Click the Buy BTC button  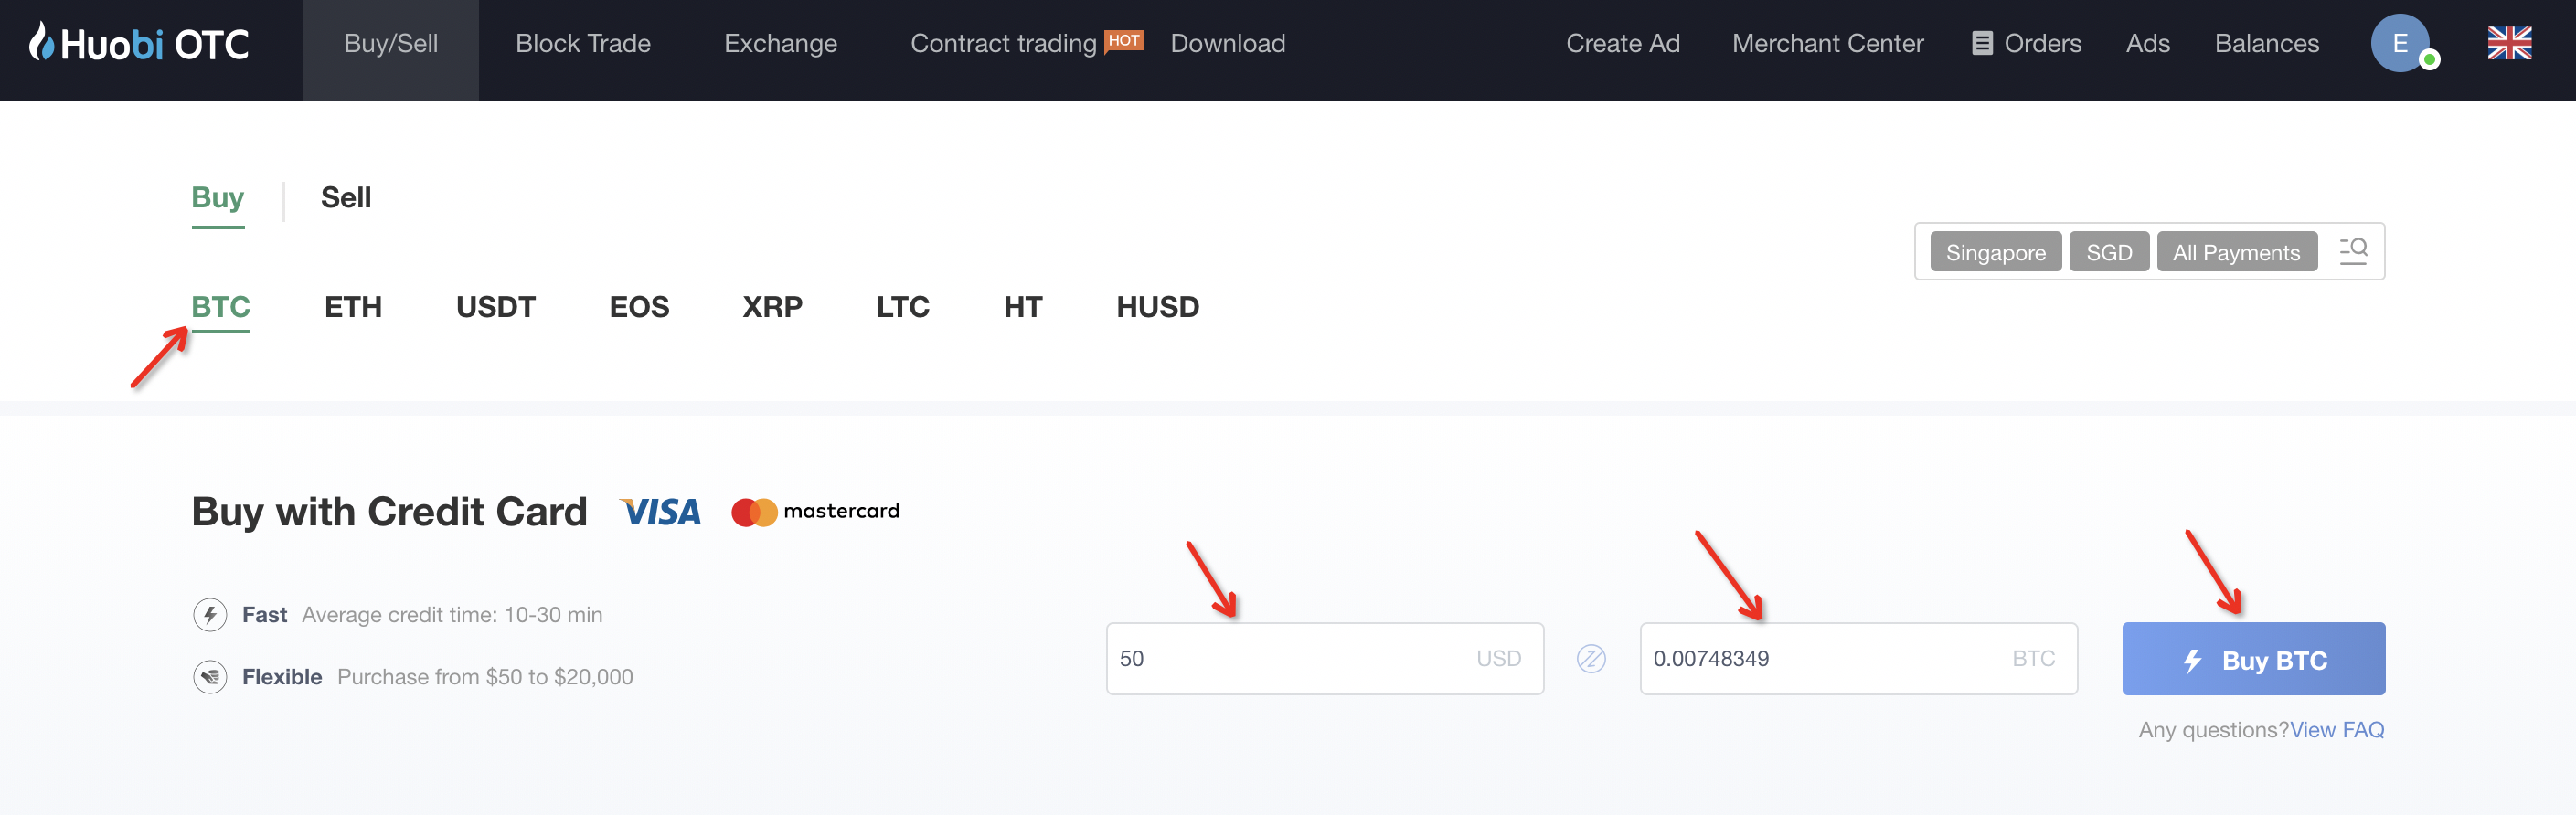[2253, 659]
